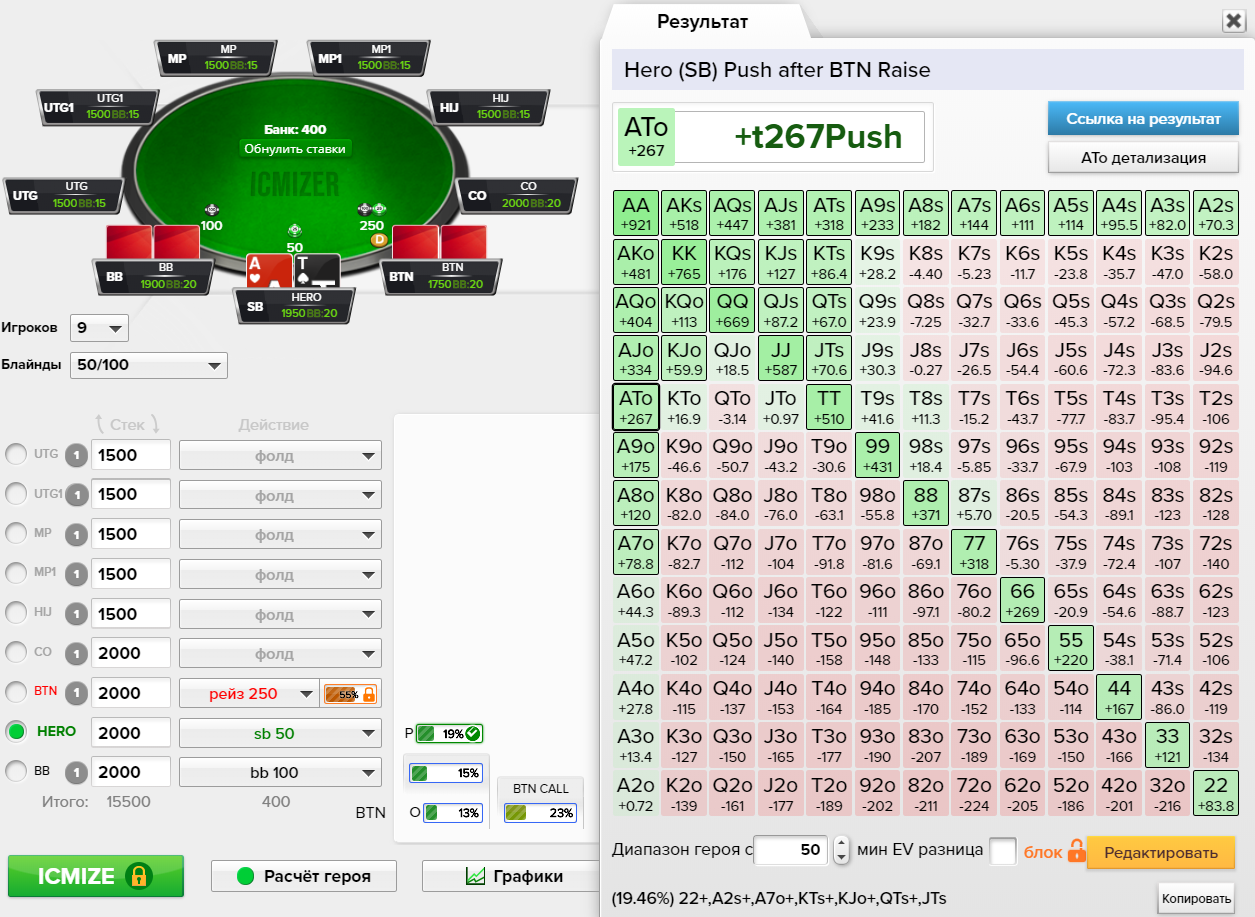Image resolution: width=1255 pixels, height=917 pixels.
Task: Select the AA +921 cell in the grid
Action: click(x=635, y=215)
